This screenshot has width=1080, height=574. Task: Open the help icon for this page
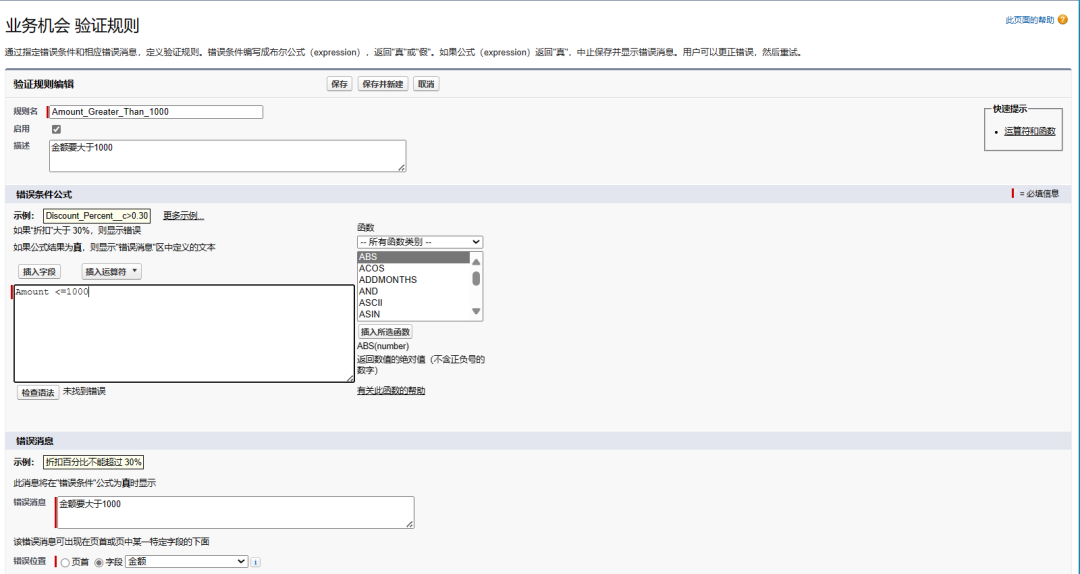click(x=1062, y=20)
